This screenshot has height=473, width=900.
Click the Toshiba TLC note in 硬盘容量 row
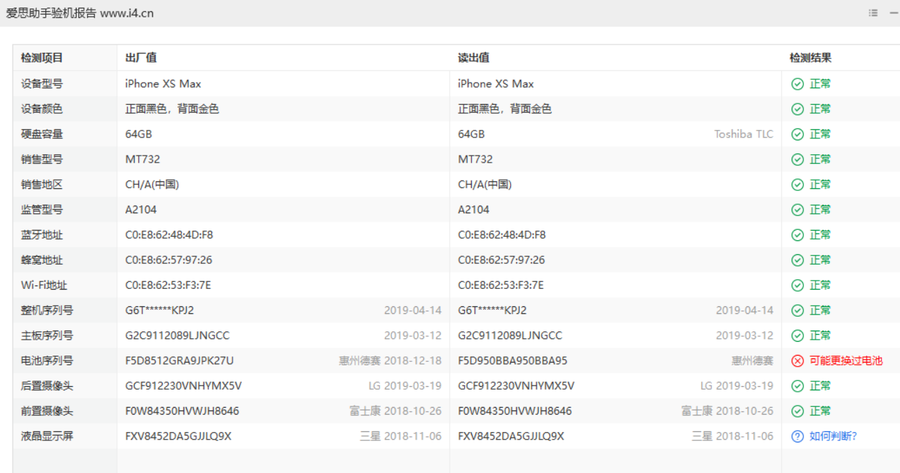(743, 134)
